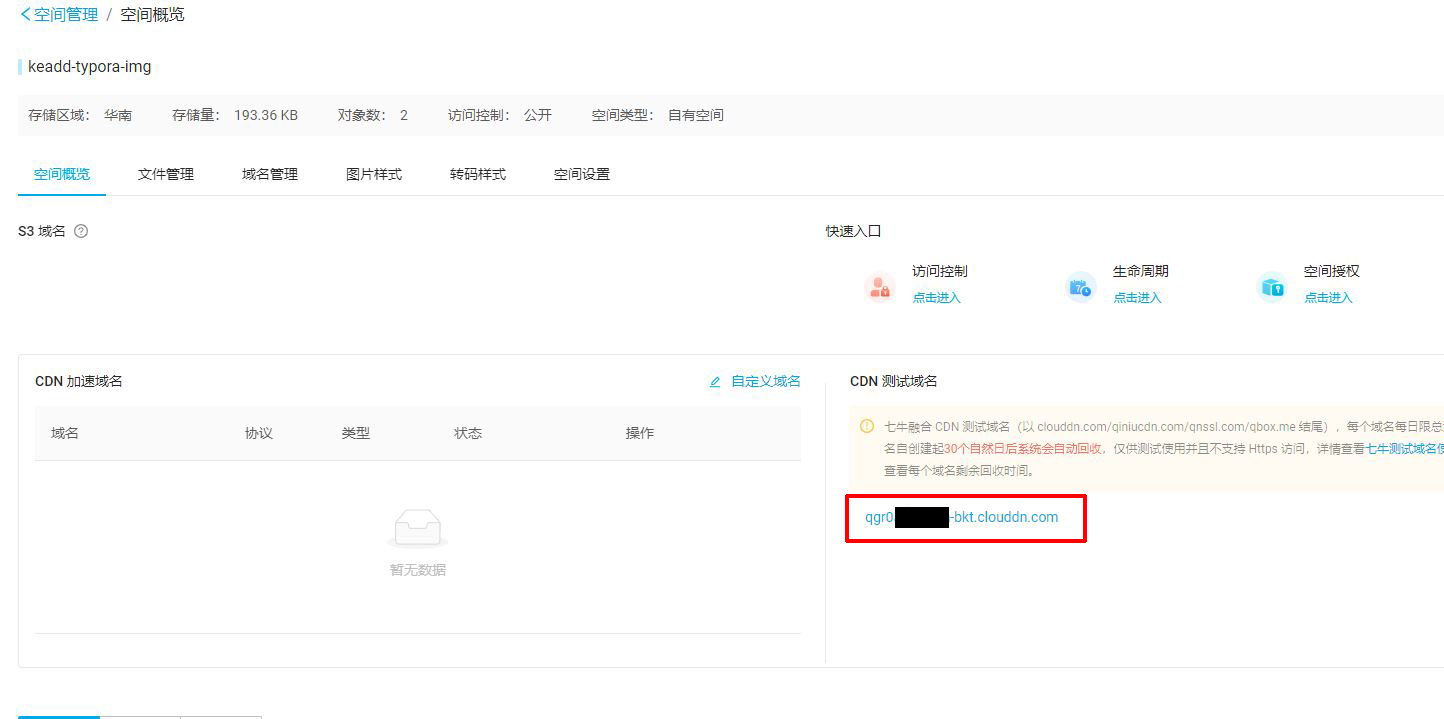The image size is (1444, 719).
Task: Go back to 空间管理 breadcrumb
Action: [x=59, y=15]
